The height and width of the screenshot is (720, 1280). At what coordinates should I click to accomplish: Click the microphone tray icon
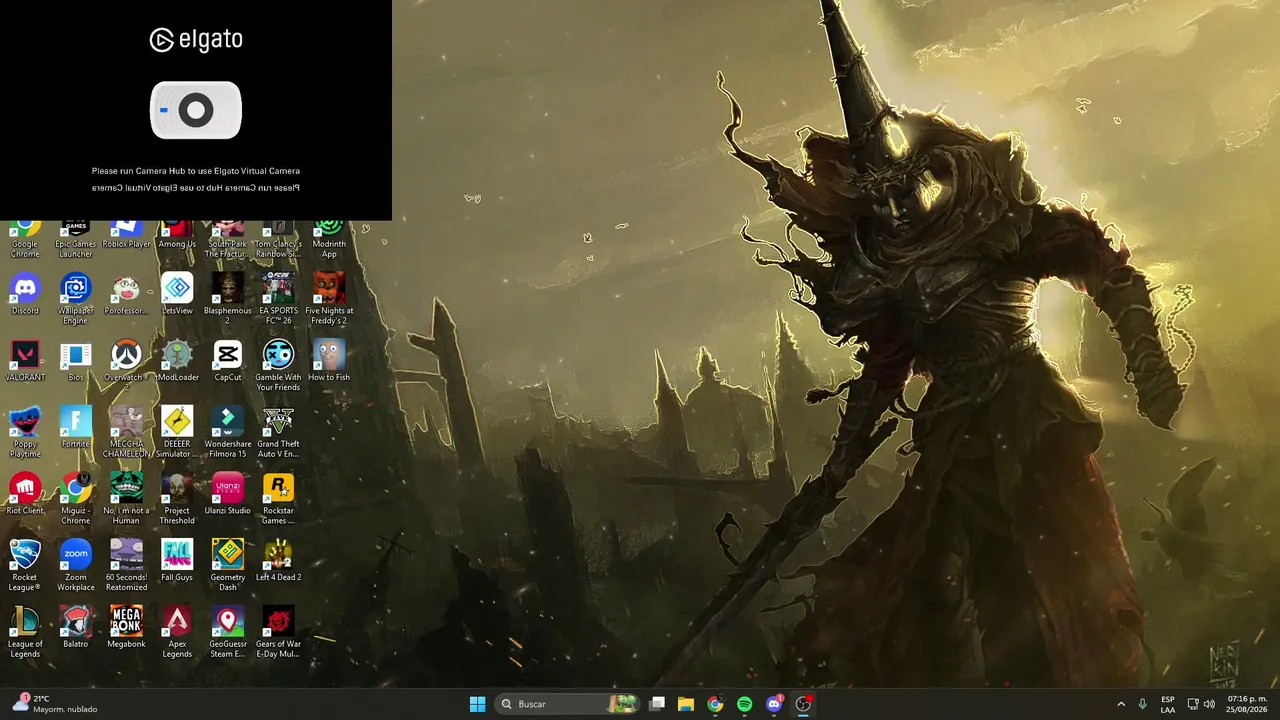pos(1142,704)
